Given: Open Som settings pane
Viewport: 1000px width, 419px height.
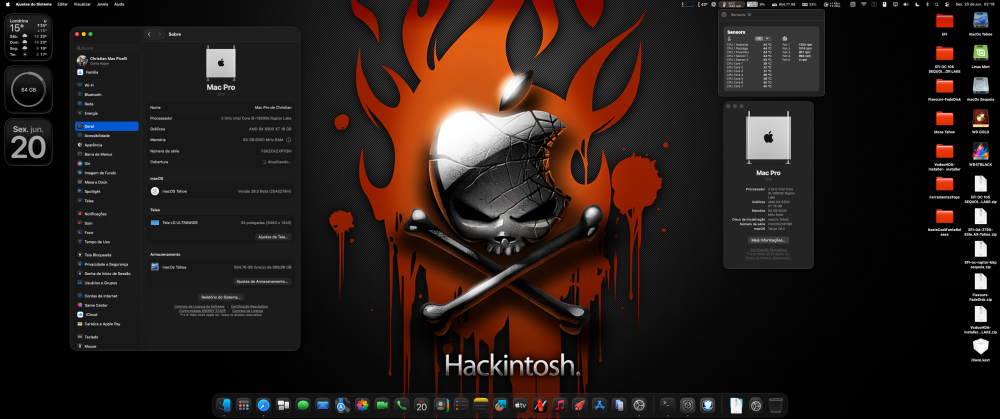Looking at the screenshot, I should tap(107, 223).
